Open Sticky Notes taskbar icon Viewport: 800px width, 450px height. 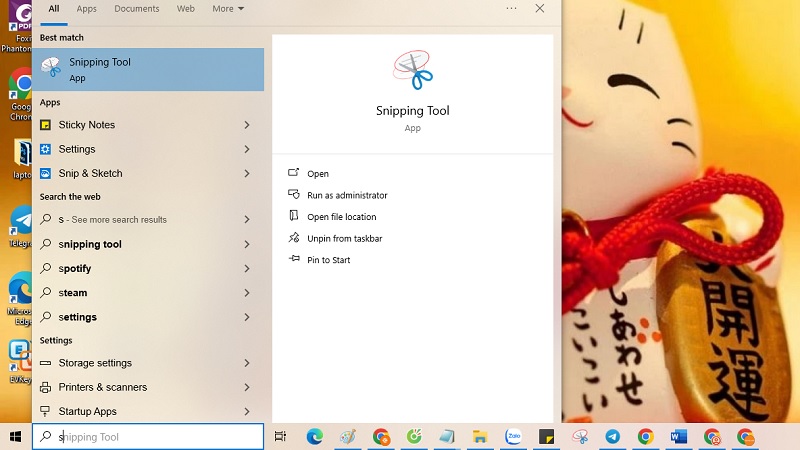point(546,437)
